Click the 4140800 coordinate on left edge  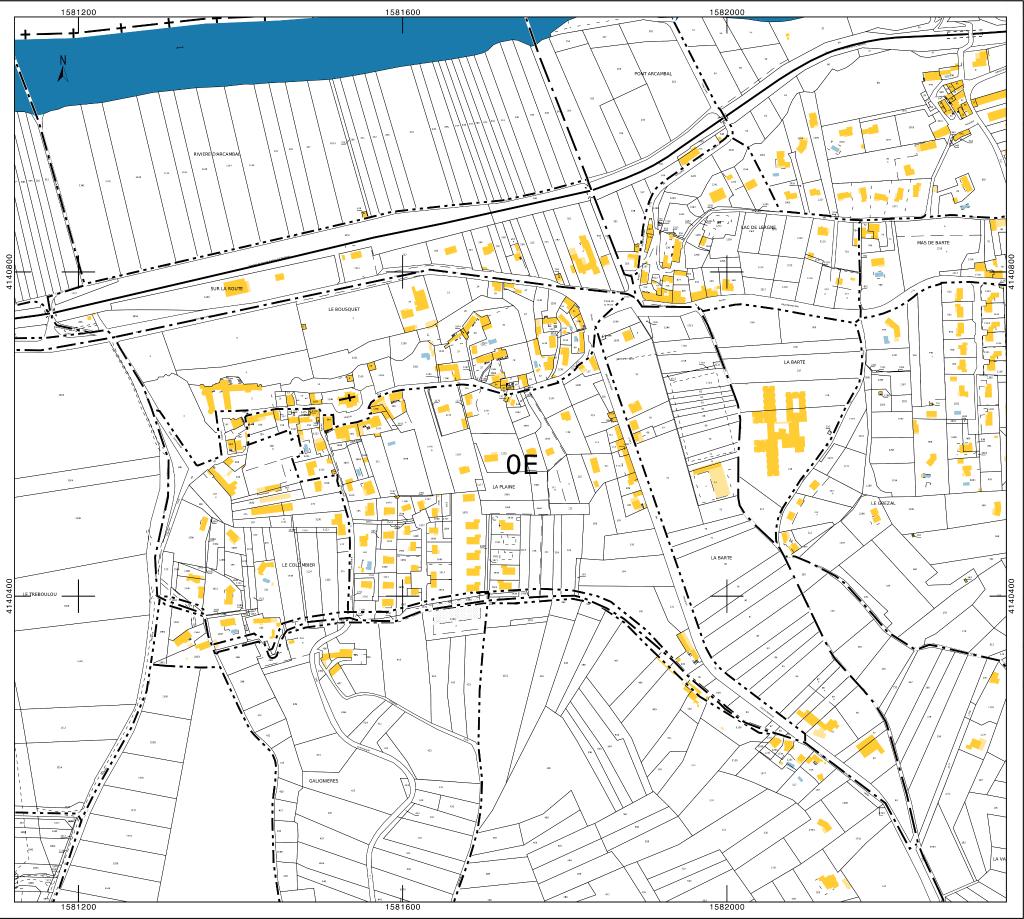click(x=8, y=270)
